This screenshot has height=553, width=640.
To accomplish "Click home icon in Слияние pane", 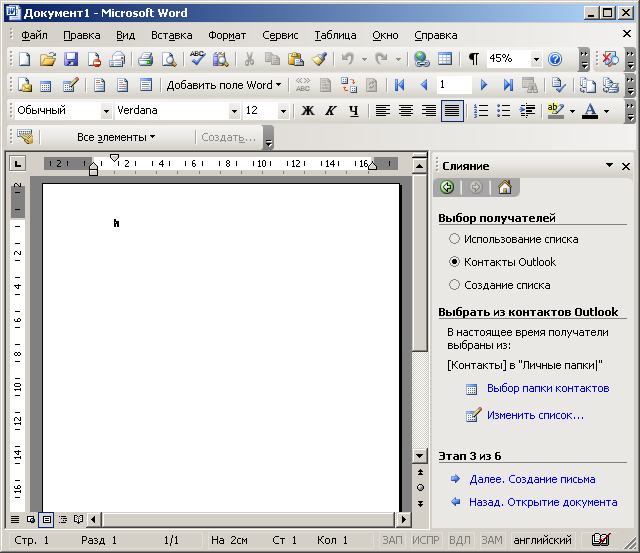I will pos(505,187).
